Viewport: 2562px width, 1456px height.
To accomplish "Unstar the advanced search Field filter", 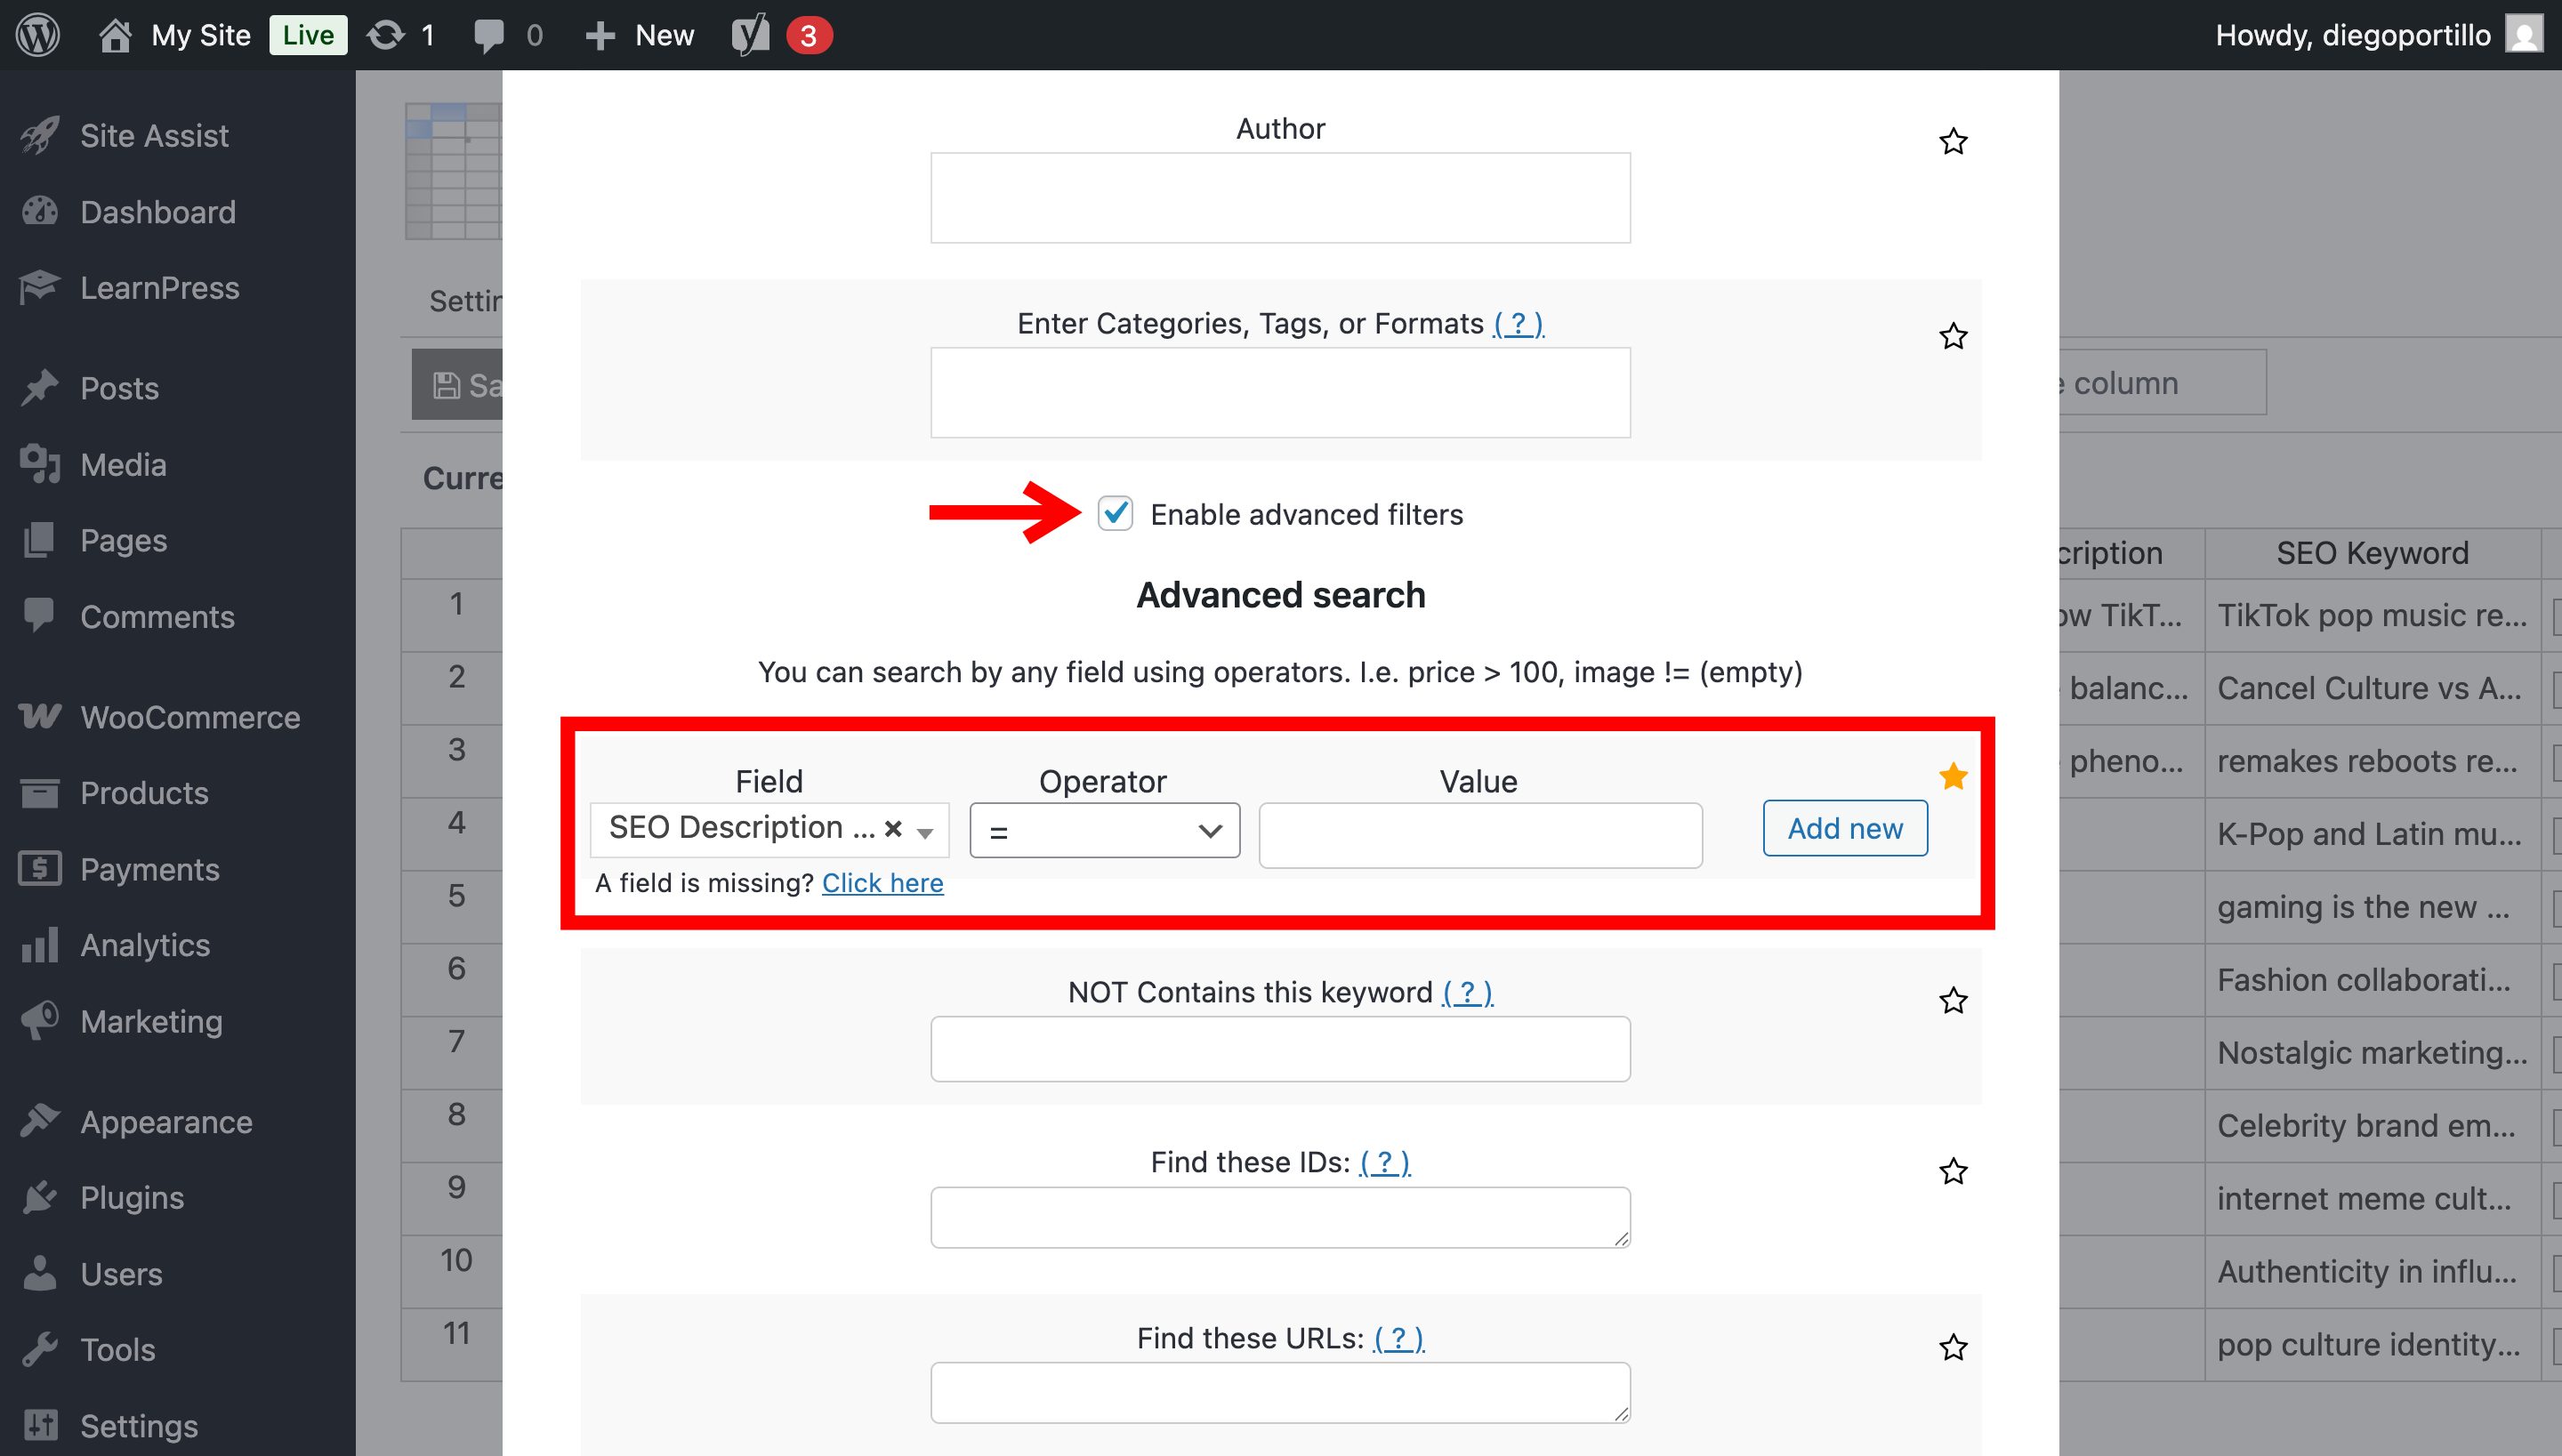I will click(1953, 777).
